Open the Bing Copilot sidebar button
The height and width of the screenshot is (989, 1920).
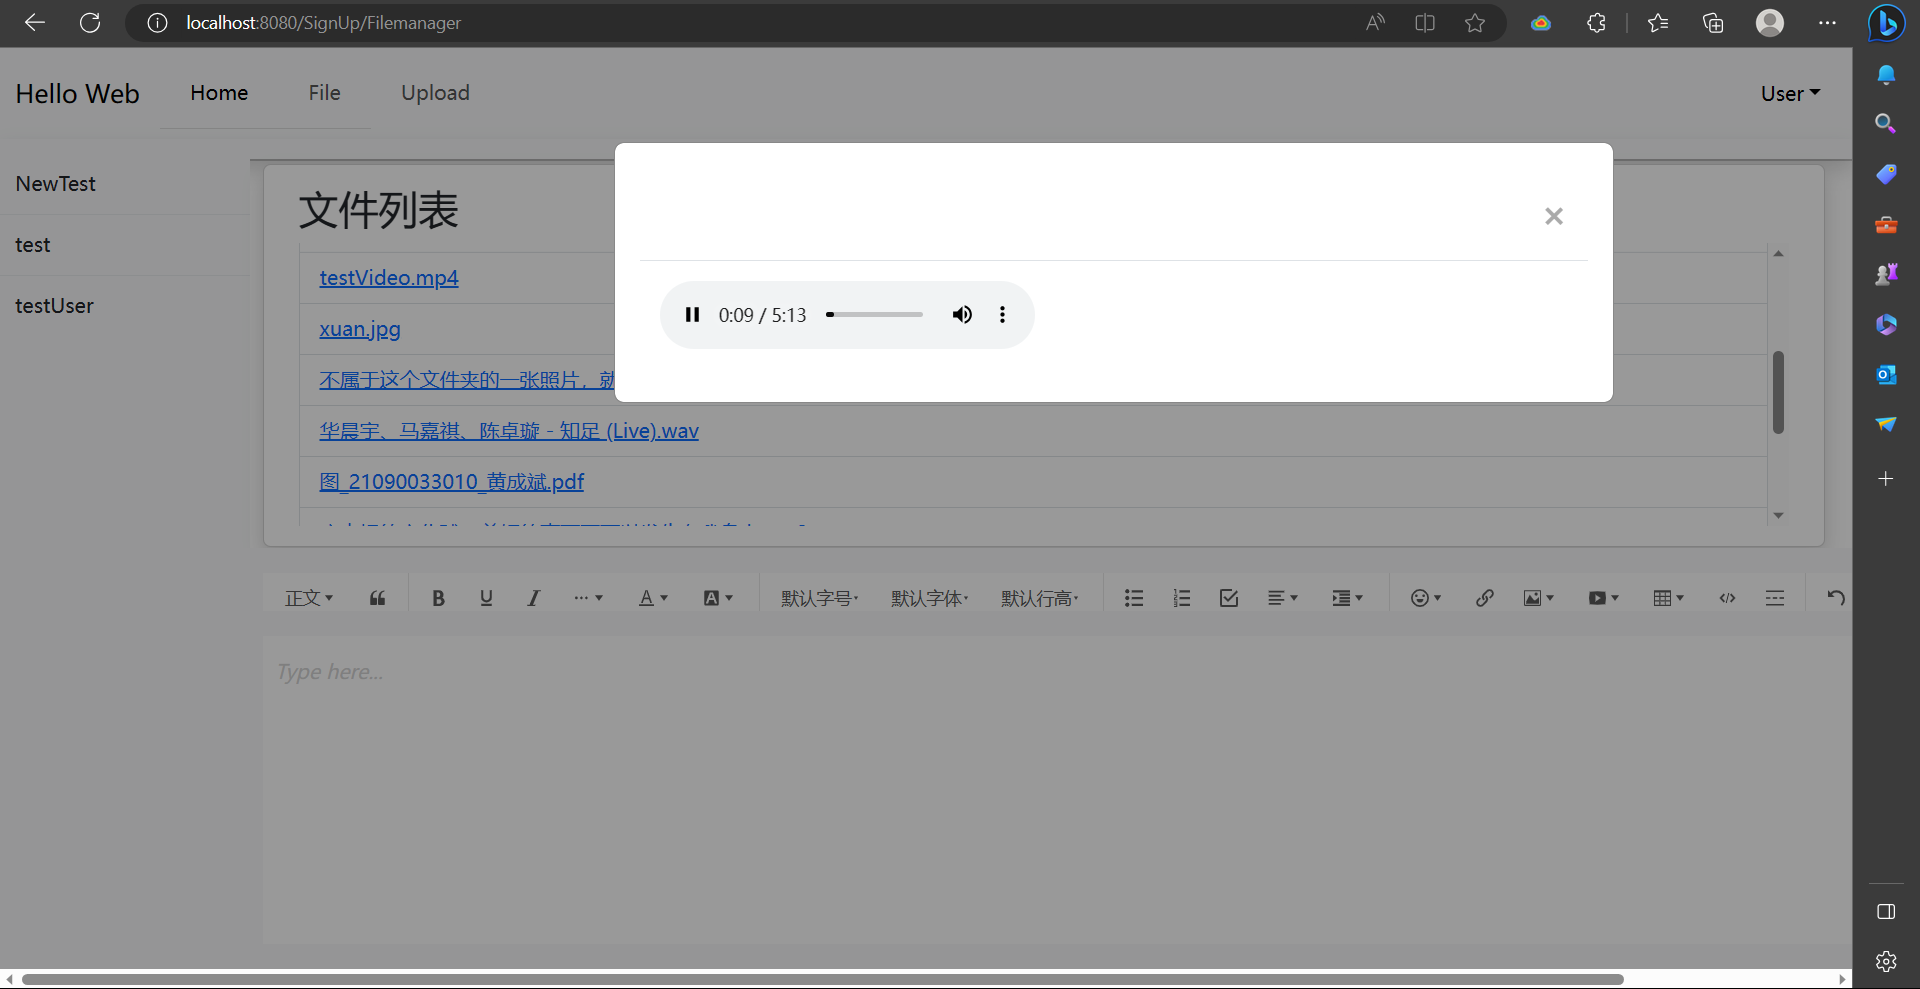tap(1886, 23)
